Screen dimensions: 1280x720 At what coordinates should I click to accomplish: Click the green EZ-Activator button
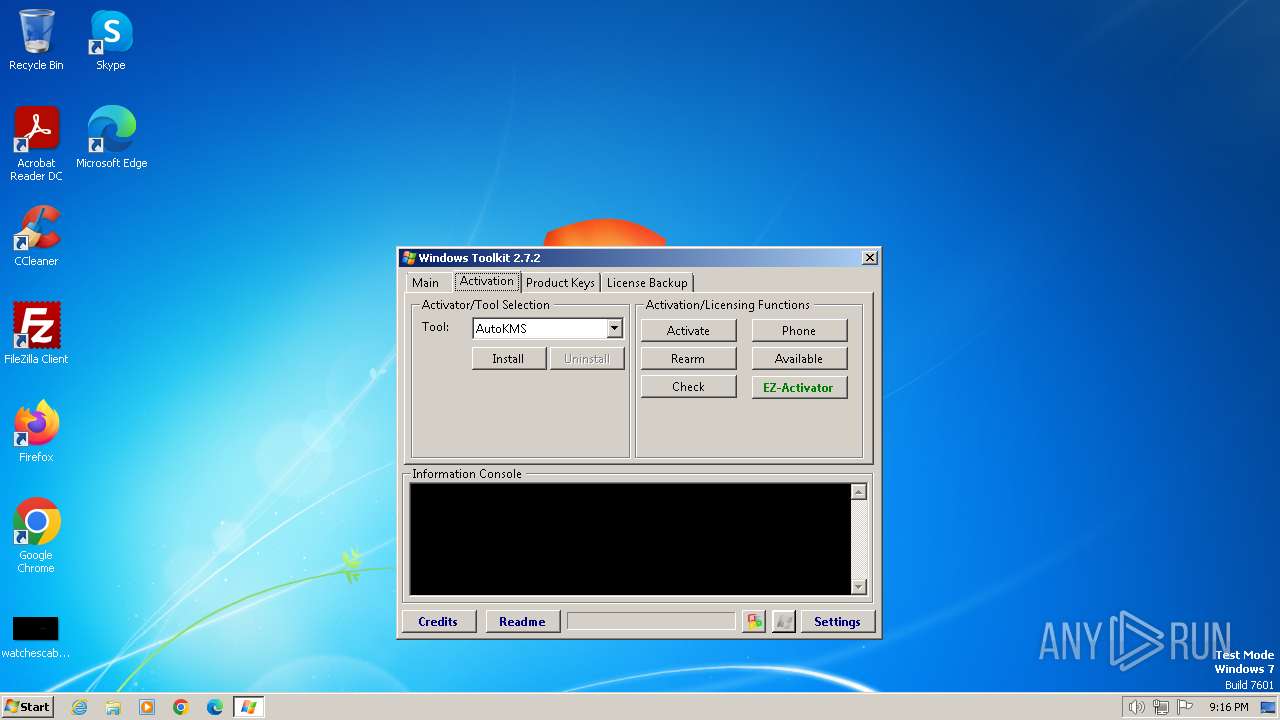click(799, 387)
